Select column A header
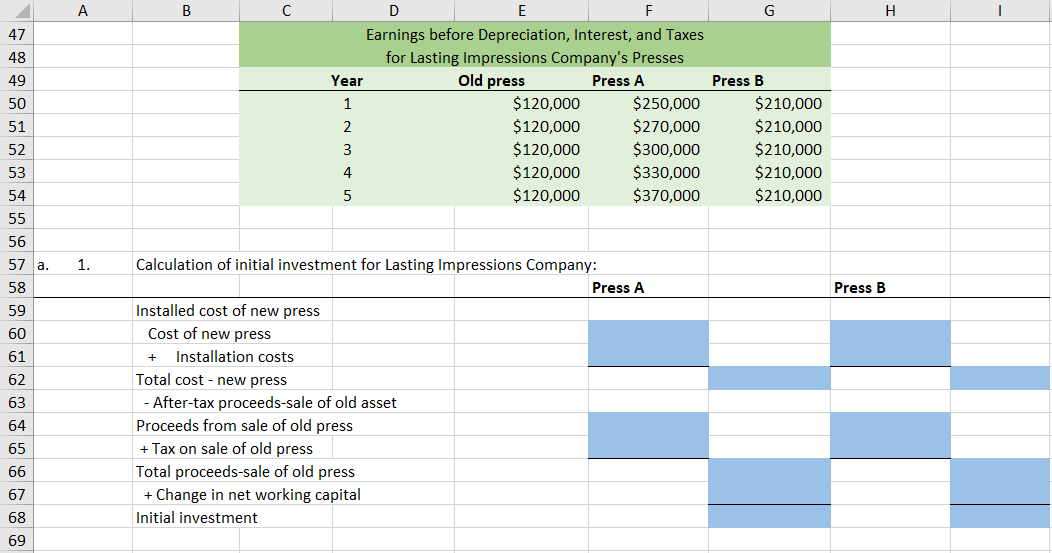The height and width of the screenshot is (553, 1052). 83,10
